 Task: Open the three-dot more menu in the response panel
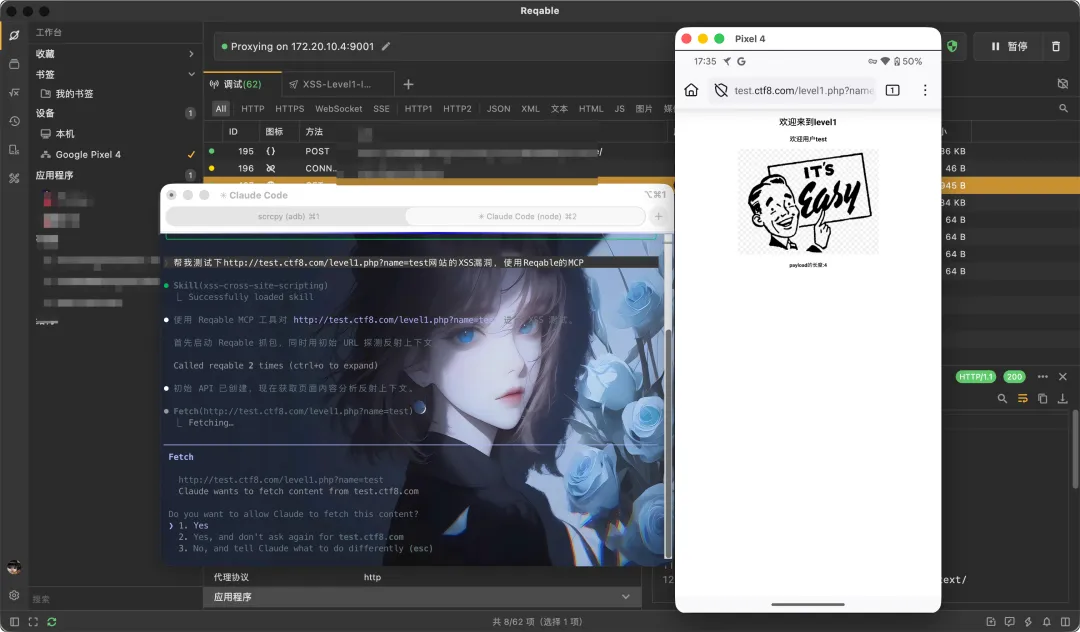(x=1043, y=377)
